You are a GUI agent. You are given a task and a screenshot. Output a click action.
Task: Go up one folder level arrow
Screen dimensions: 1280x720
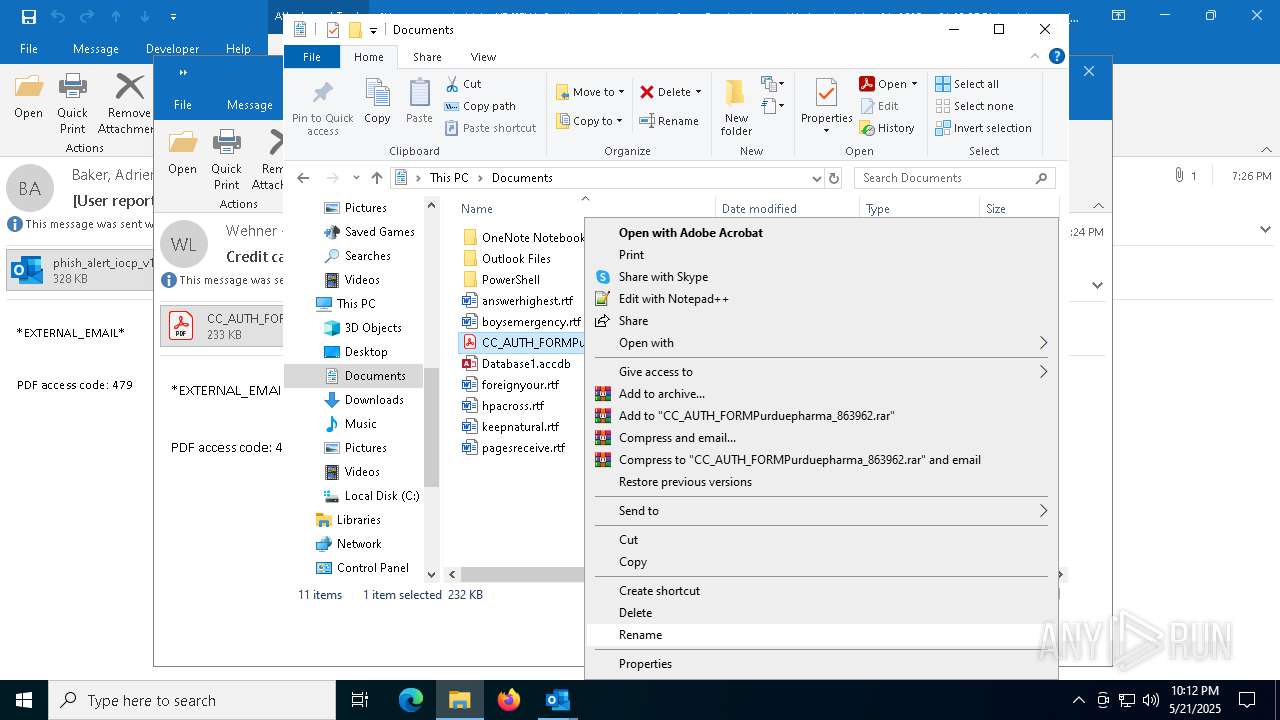click(376, 178)
